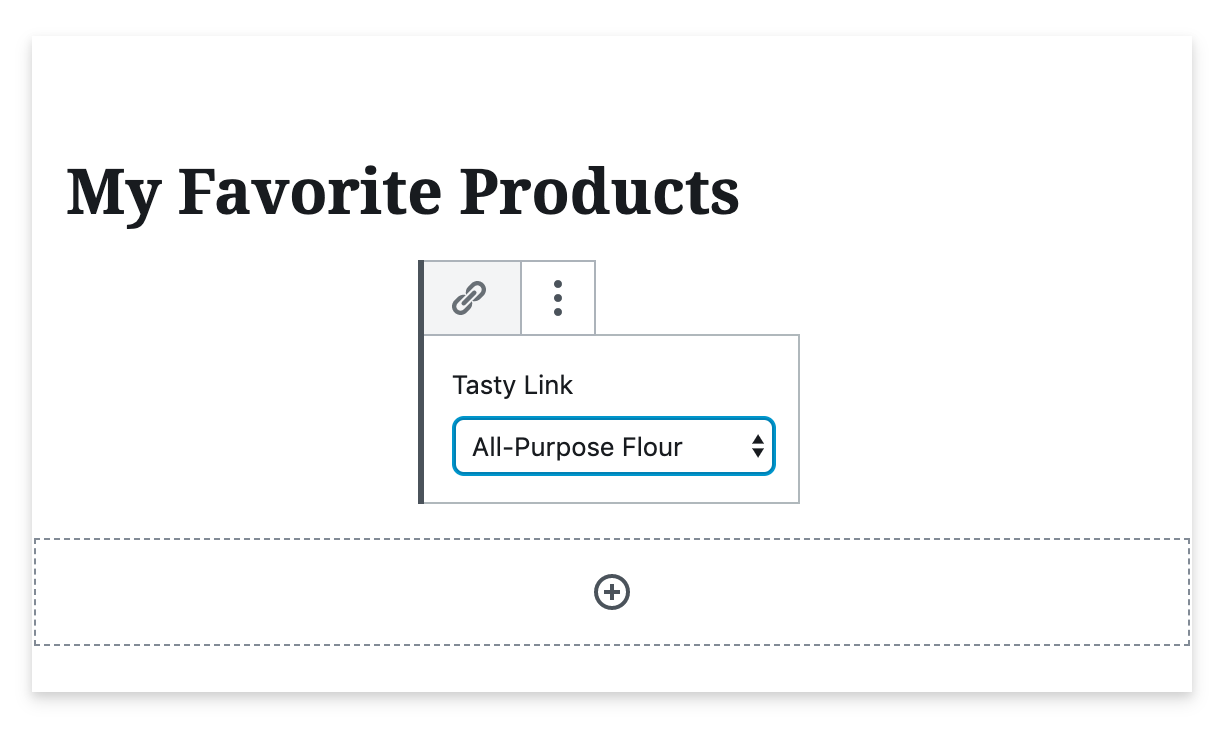Add a new block with the plus button
1226x730 pixels.
[x=612, y=592]
